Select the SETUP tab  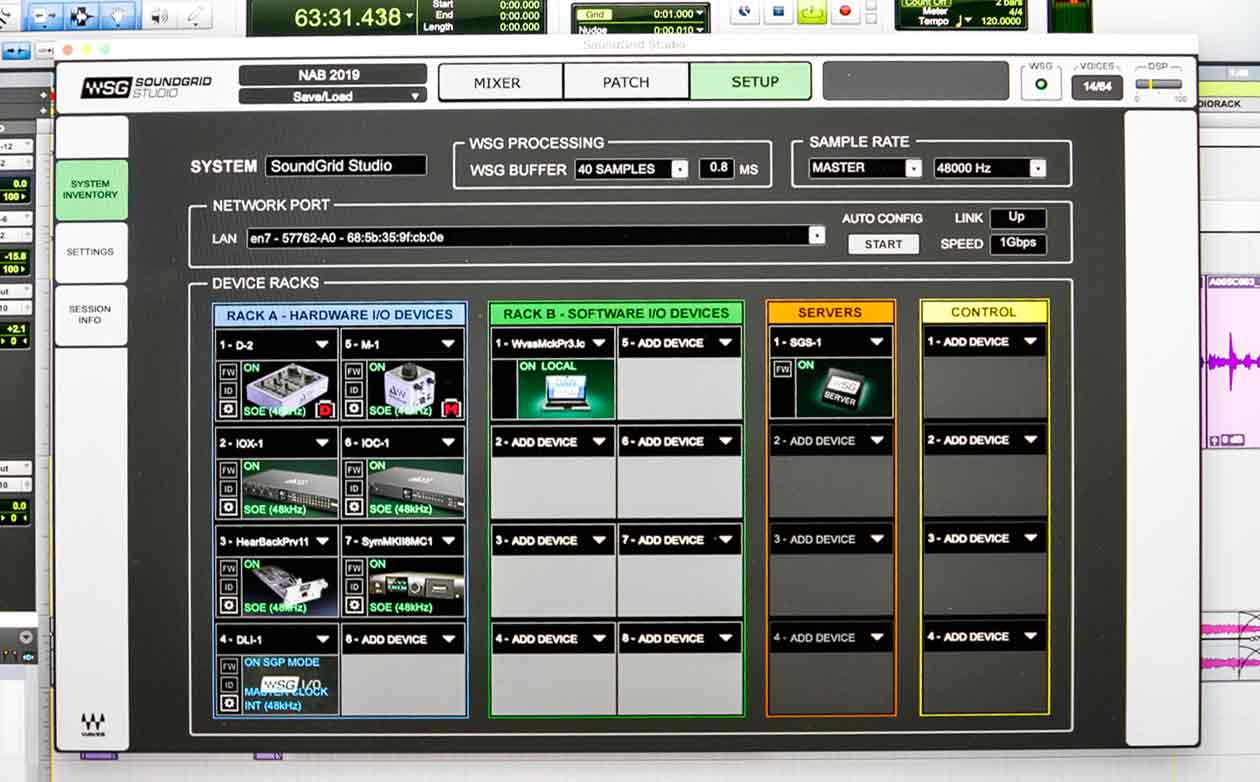[x=751, y=82]
